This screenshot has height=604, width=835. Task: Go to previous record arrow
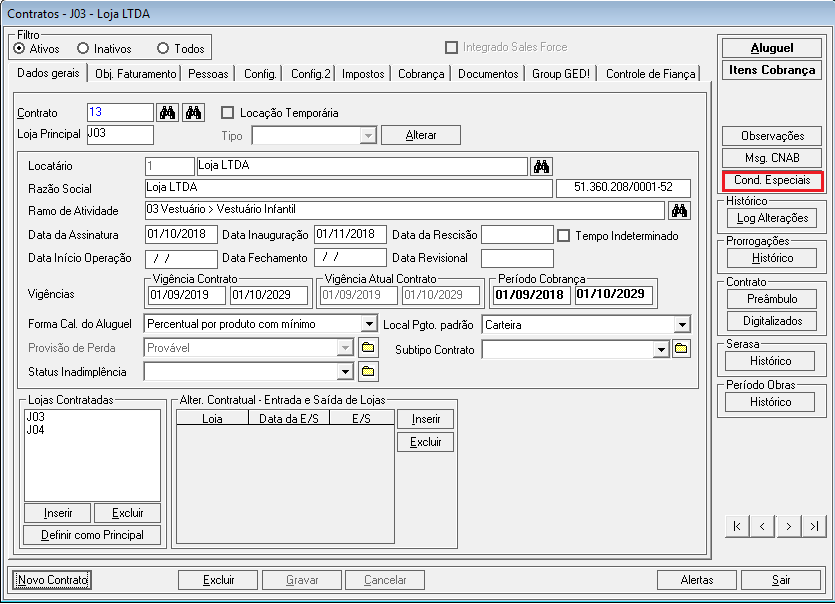coord(763,526)
